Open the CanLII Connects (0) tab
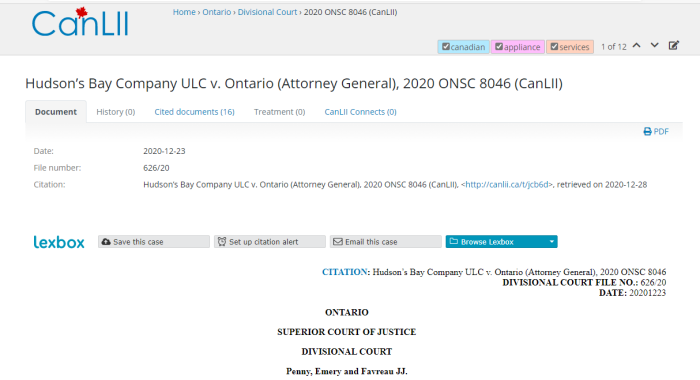The image size is (700, 380). click(360, 112)
